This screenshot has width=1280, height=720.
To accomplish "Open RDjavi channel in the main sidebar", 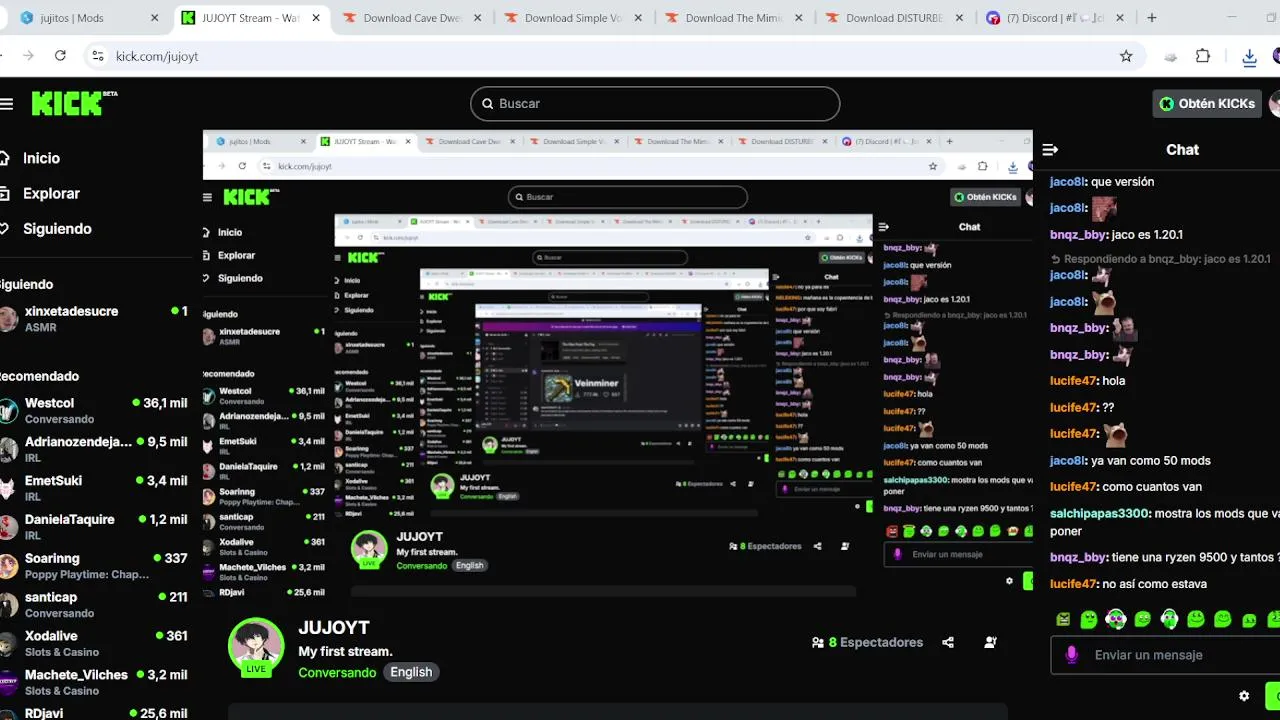I will pyautogui.click(x=96, y=713).
